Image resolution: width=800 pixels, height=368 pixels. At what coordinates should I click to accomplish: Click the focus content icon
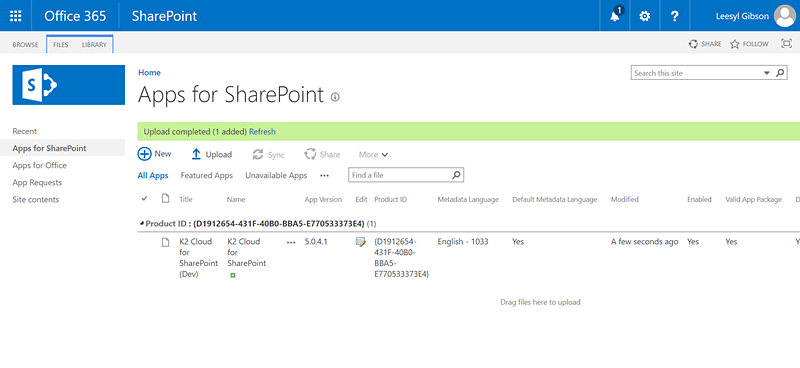[x=786, y=44]
